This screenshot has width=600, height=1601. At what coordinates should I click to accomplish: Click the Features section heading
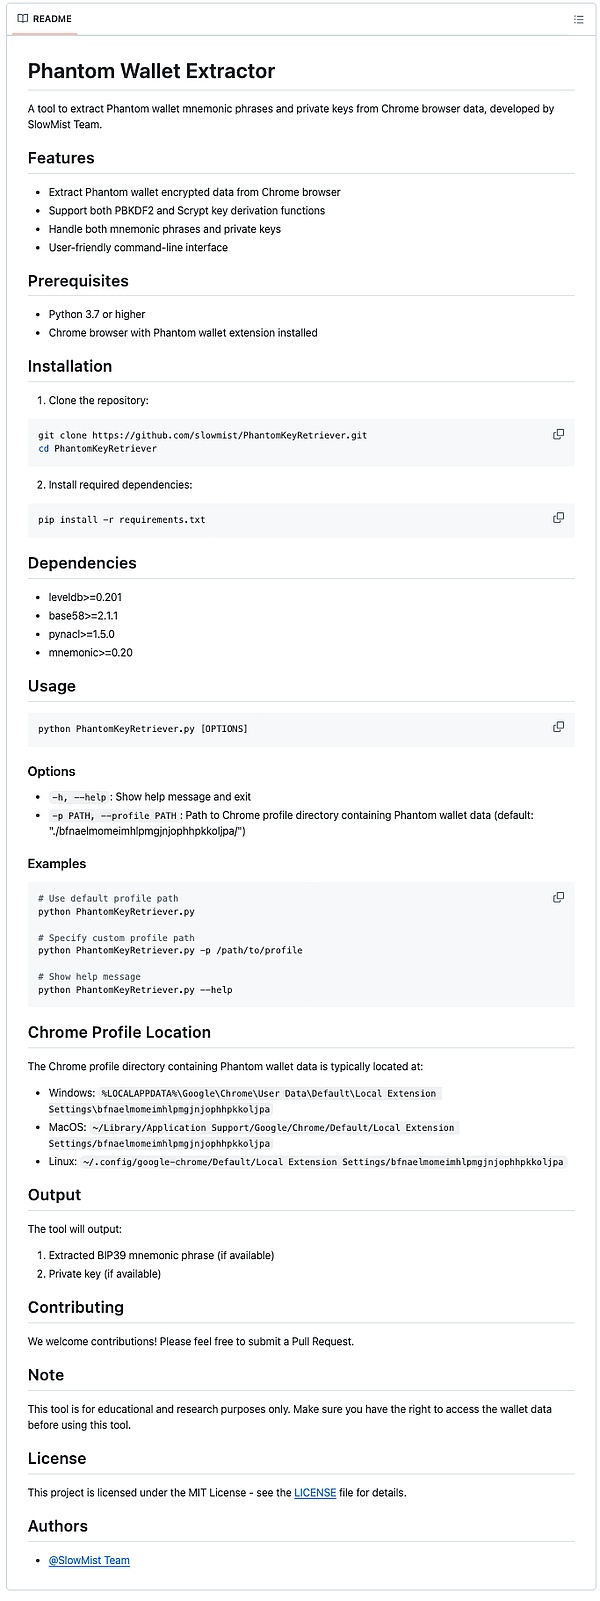61,158
